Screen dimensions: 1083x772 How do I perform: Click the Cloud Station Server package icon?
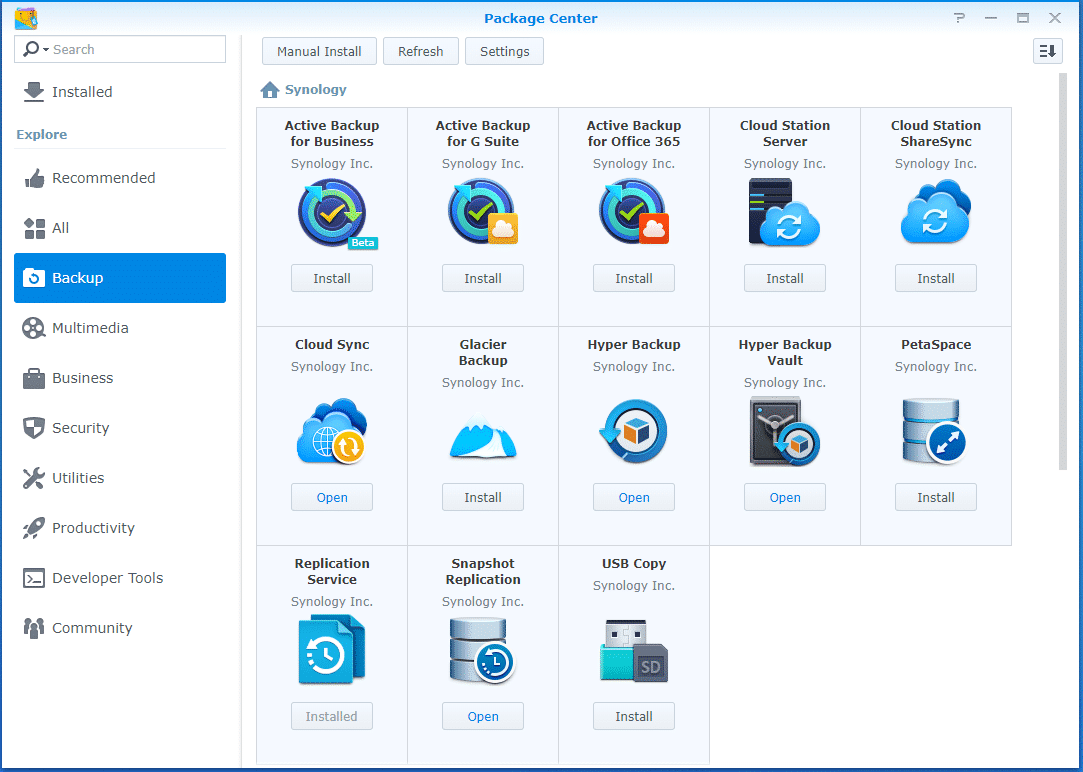(784, 212)
